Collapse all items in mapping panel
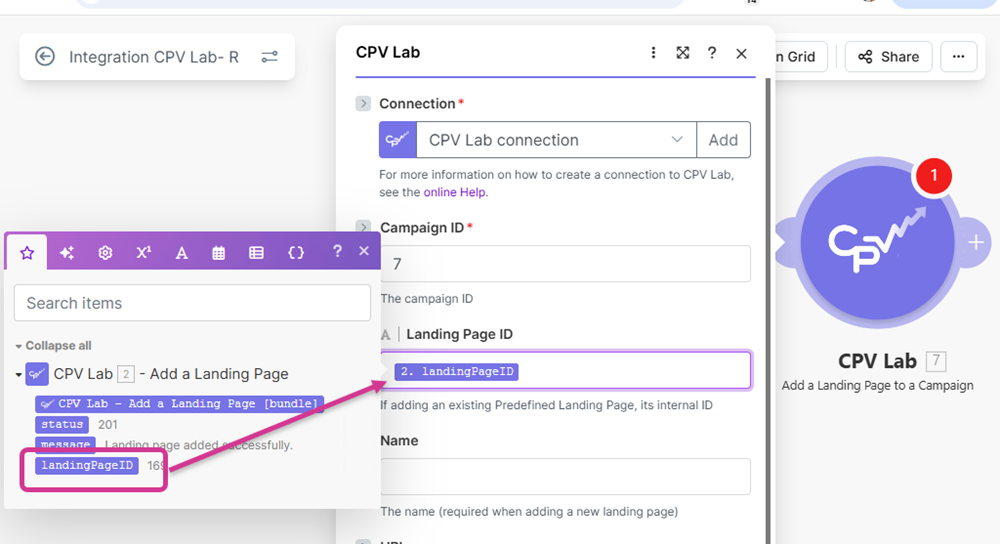 point(54,346)
